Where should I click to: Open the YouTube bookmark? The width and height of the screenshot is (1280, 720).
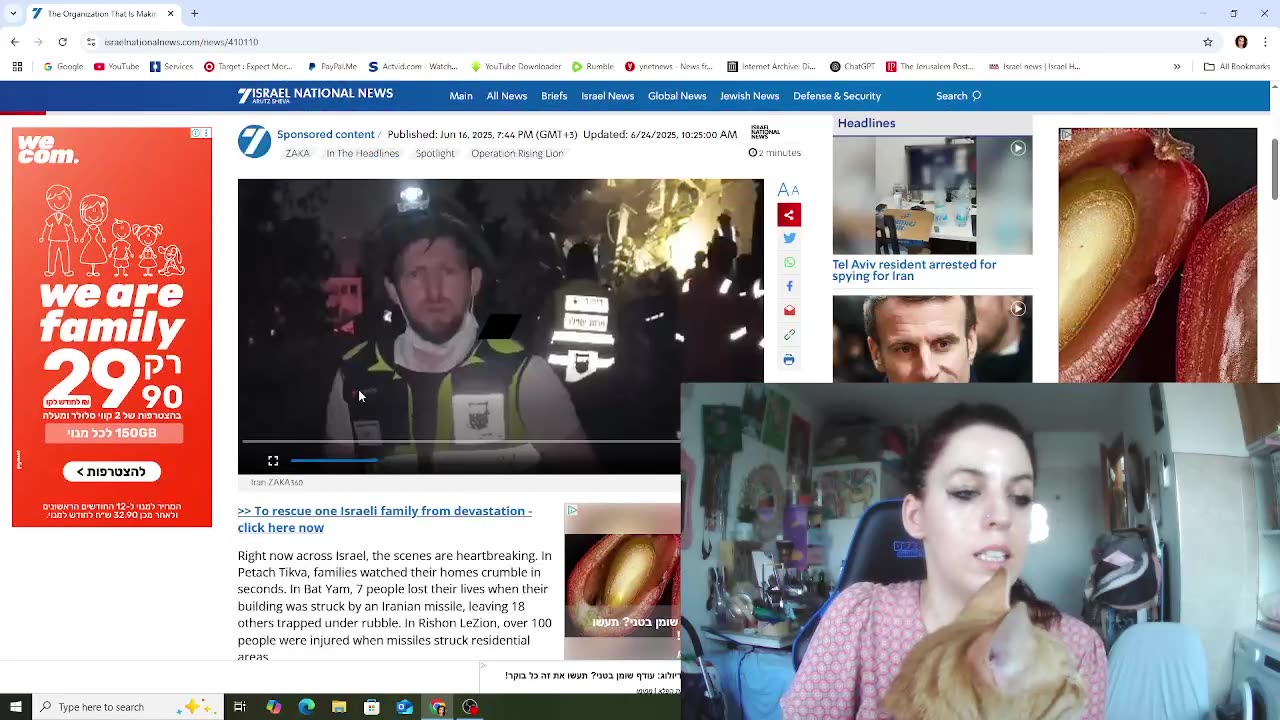tap(116, 67)
